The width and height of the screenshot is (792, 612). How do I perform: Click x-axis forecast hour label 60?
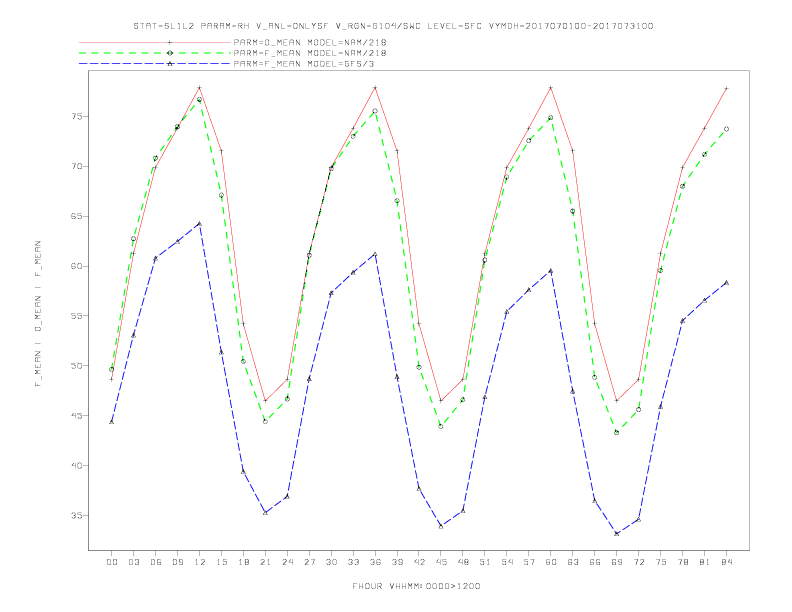[x=551, y=562]
